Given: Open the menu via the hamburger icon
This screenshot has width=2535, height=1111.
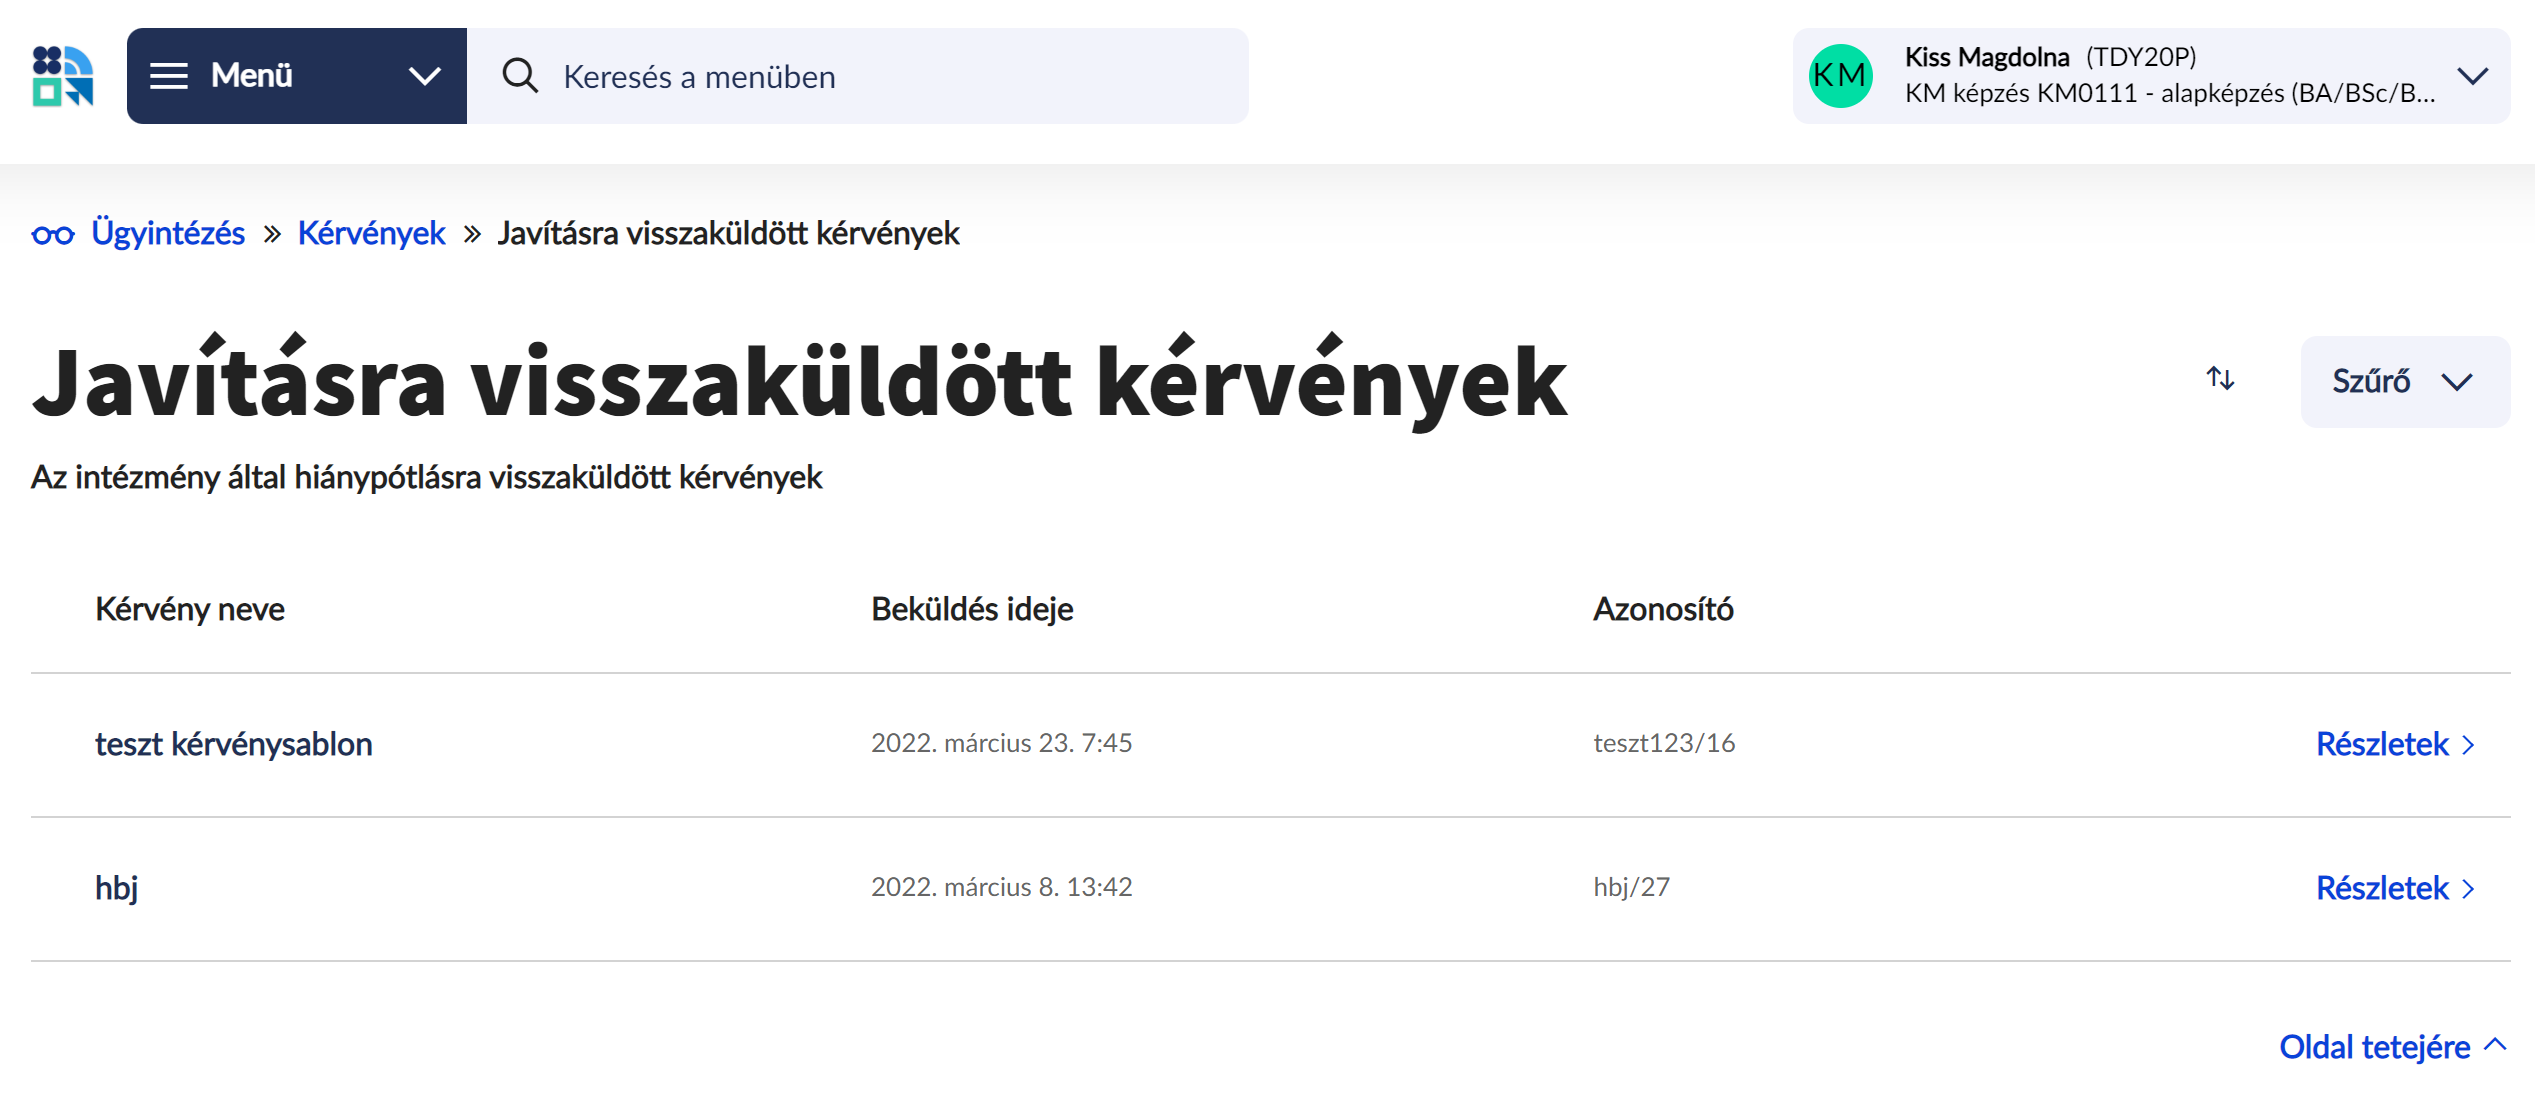Looking at the screenshot, I should (169, 75).
